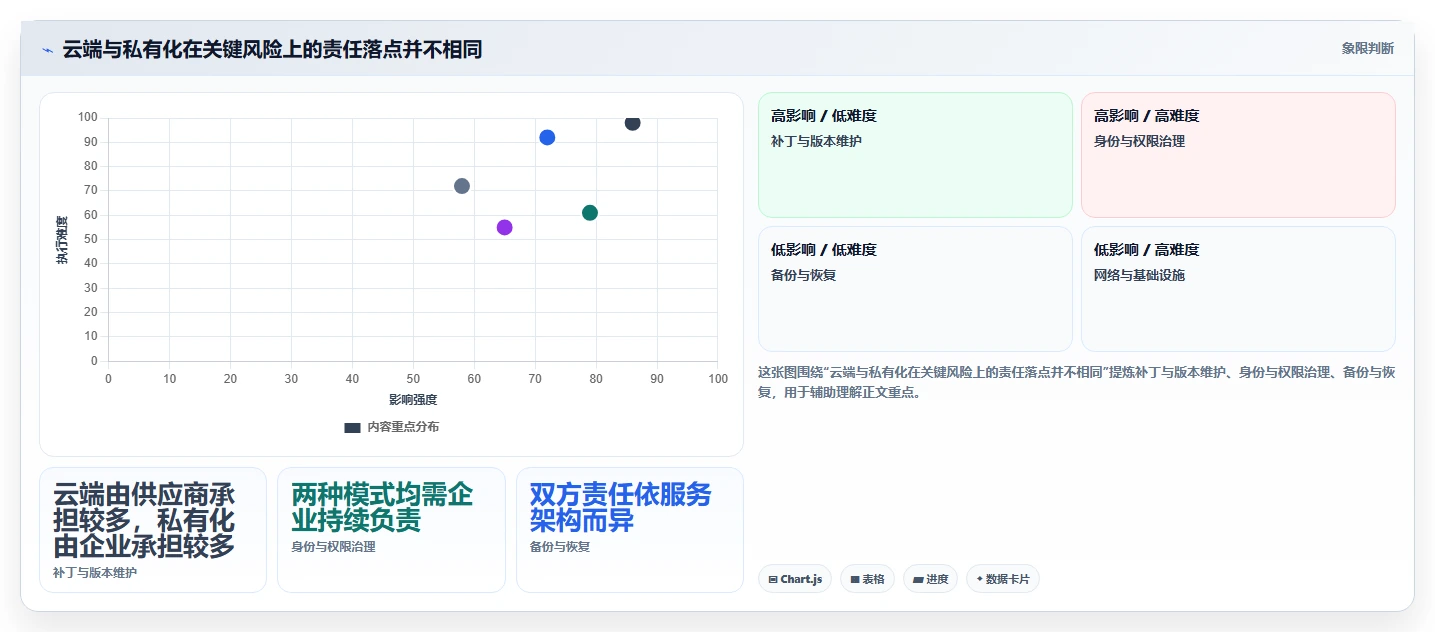
Task: Select the blue scatter point
Action: pyautogui.click(x=547, y=137)
